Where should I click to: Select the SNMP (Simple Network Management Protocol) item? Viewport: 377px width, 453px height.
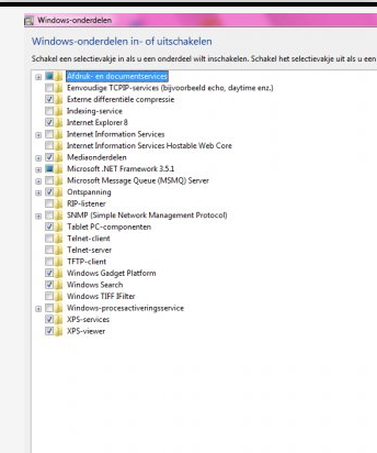(147, 215)
